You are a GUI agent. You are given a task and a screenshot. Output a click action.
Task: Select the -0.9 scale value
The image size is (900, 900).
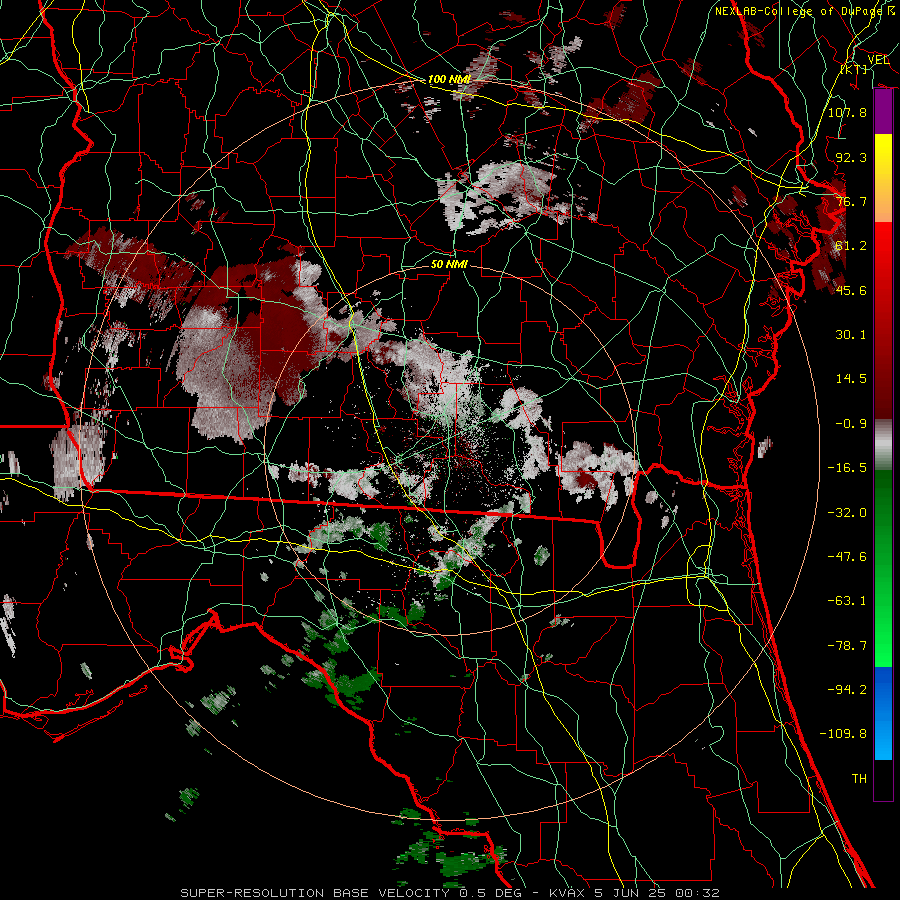851,424
